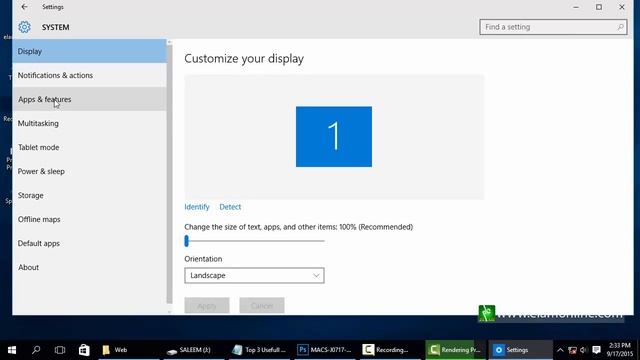This screenshot has width=640, height=360.
Task: Select the display 1 monitor box
Action: point(334,137)
